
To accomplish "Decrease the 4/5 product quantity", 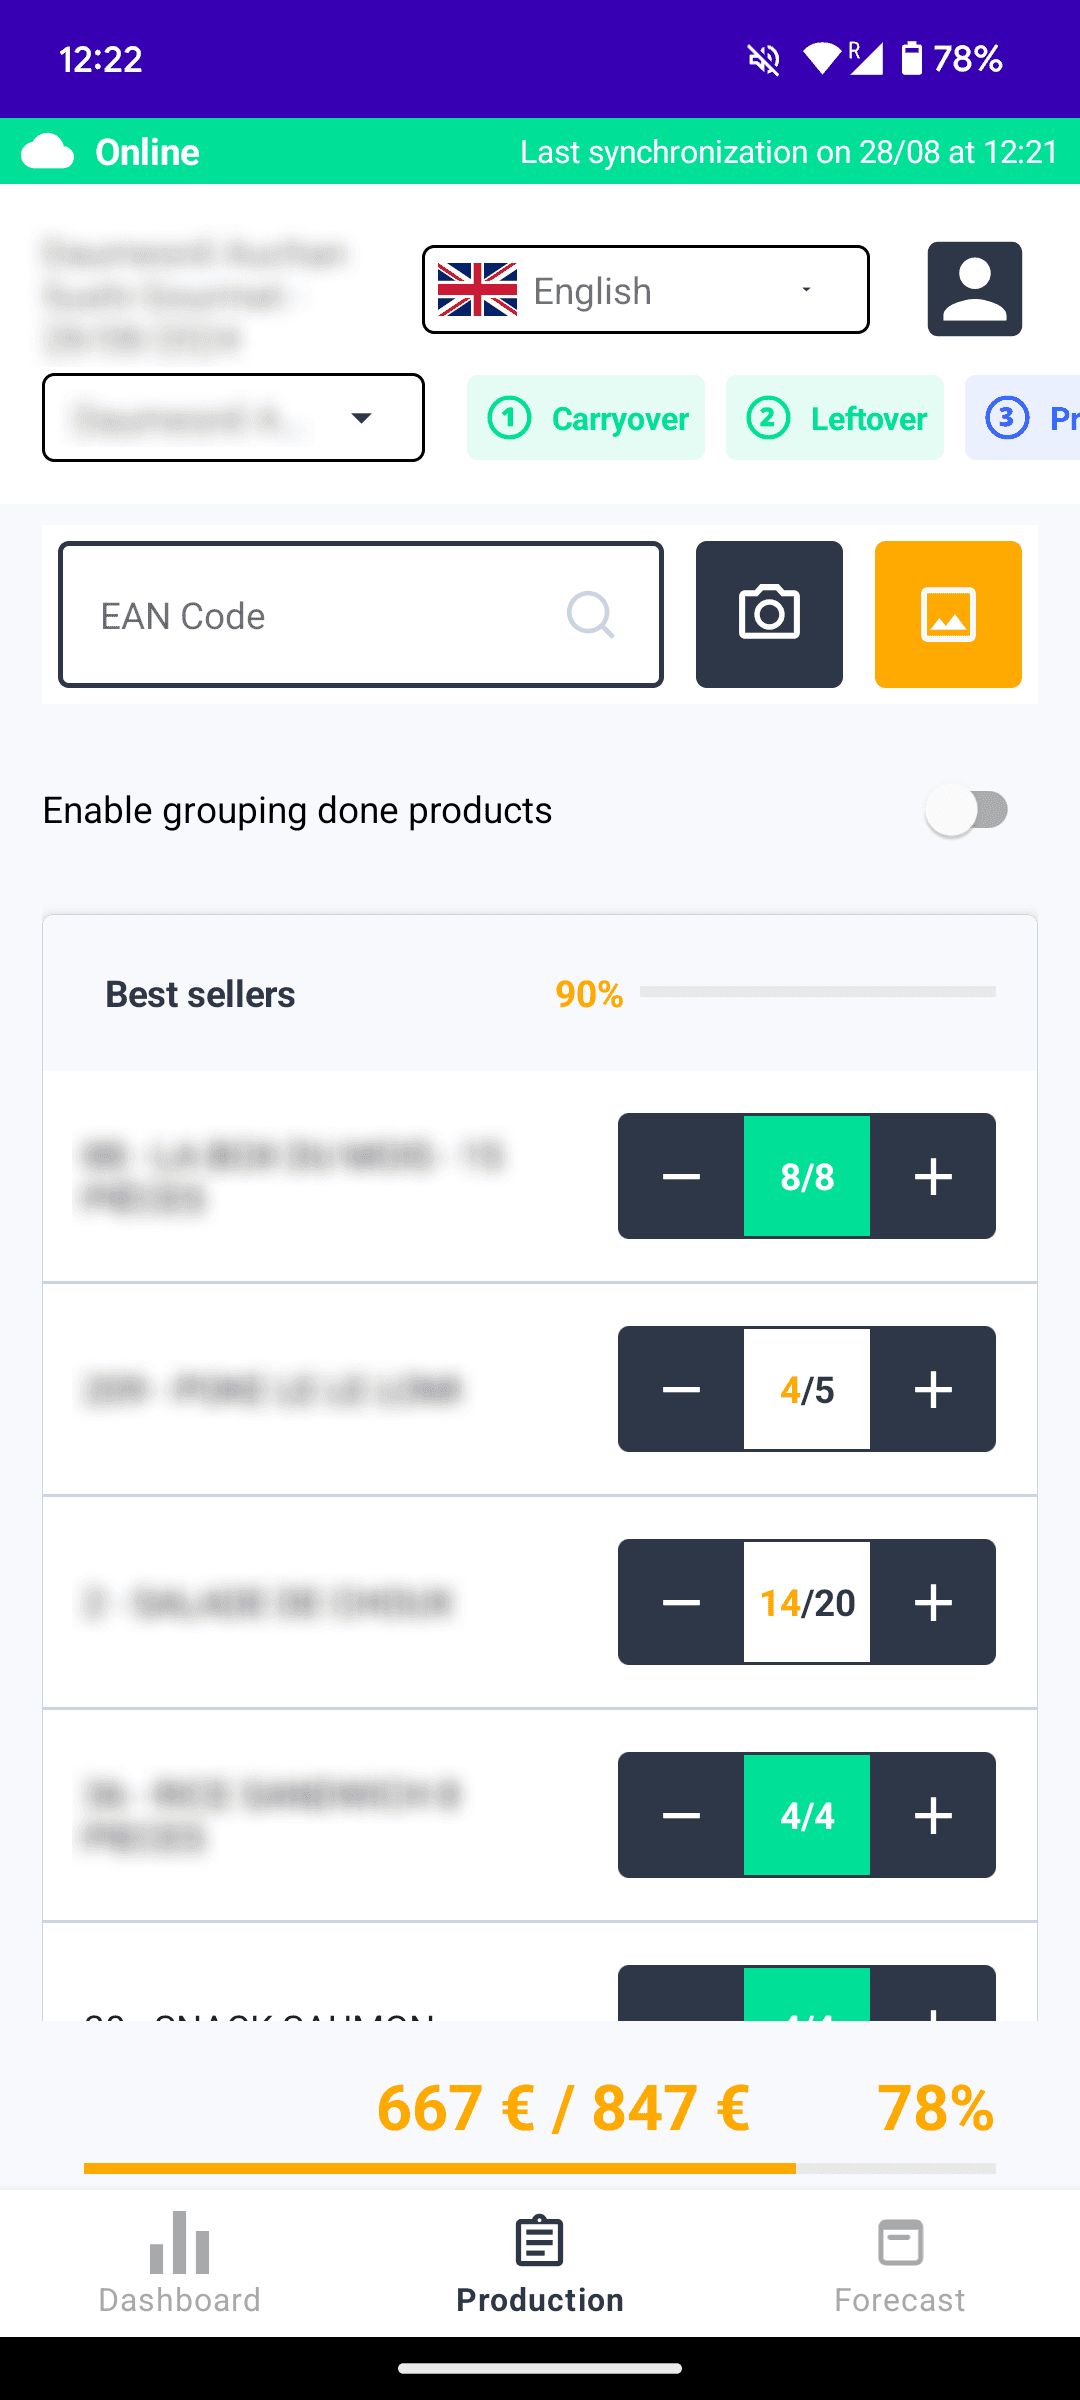I will point(681,1389).
